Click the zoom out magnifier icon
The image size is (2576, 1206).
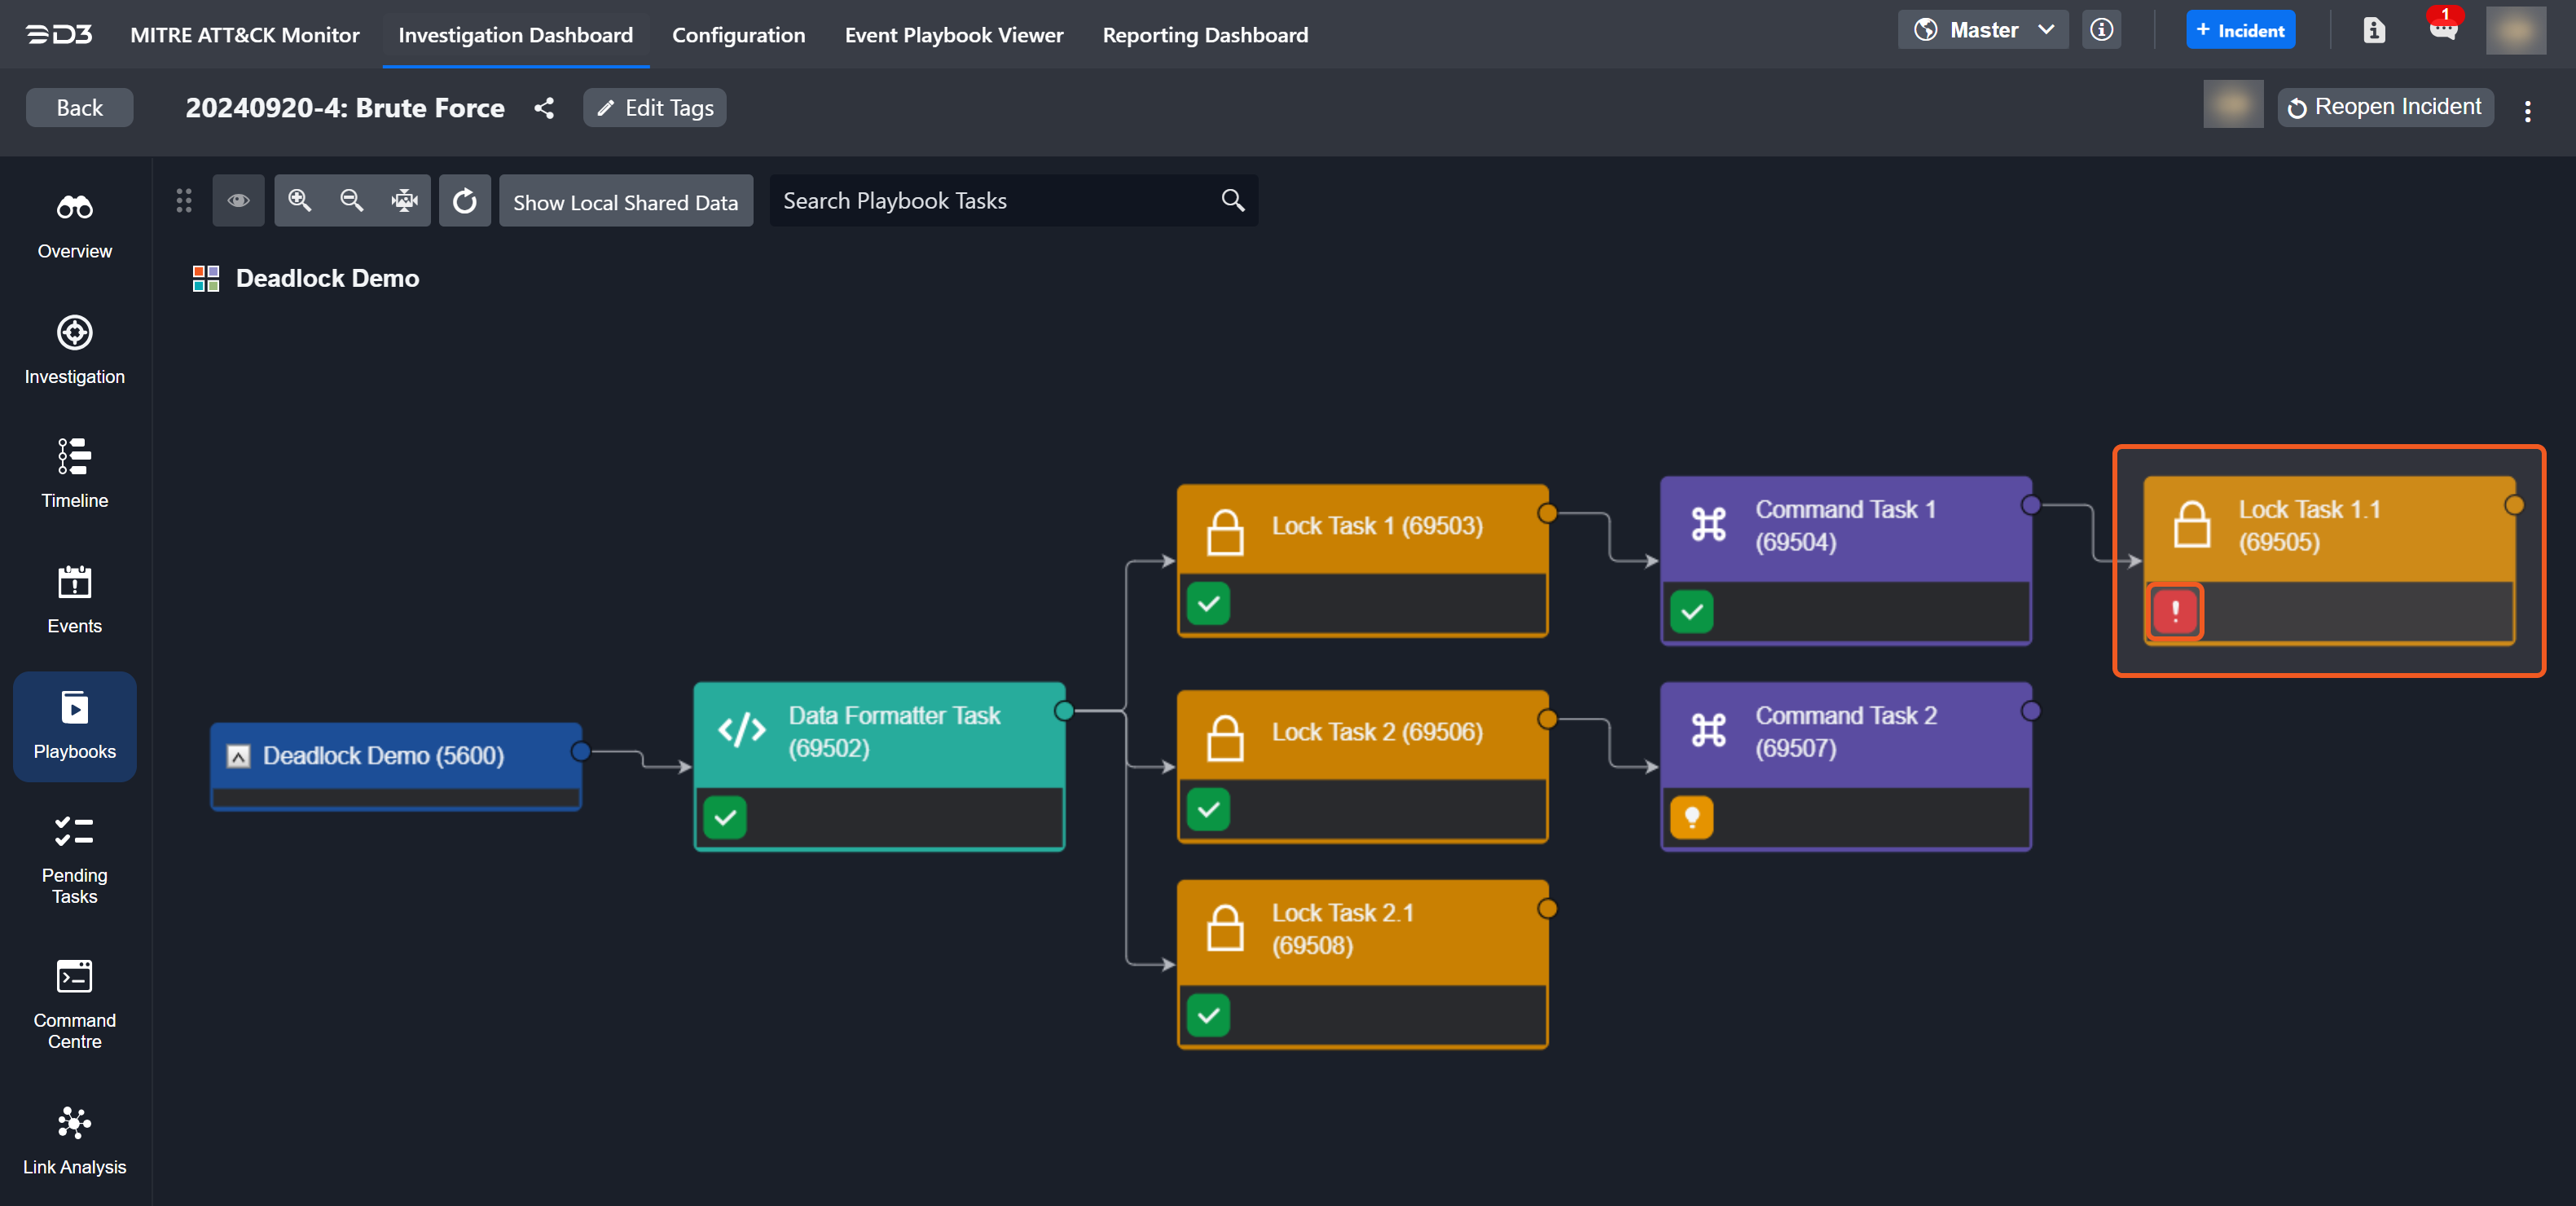click(351, 201)
